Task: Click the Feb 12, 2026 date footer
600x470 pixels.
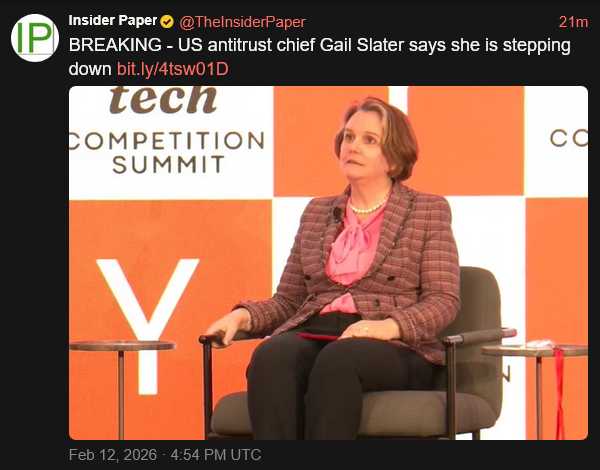Action: coord(165,455)
